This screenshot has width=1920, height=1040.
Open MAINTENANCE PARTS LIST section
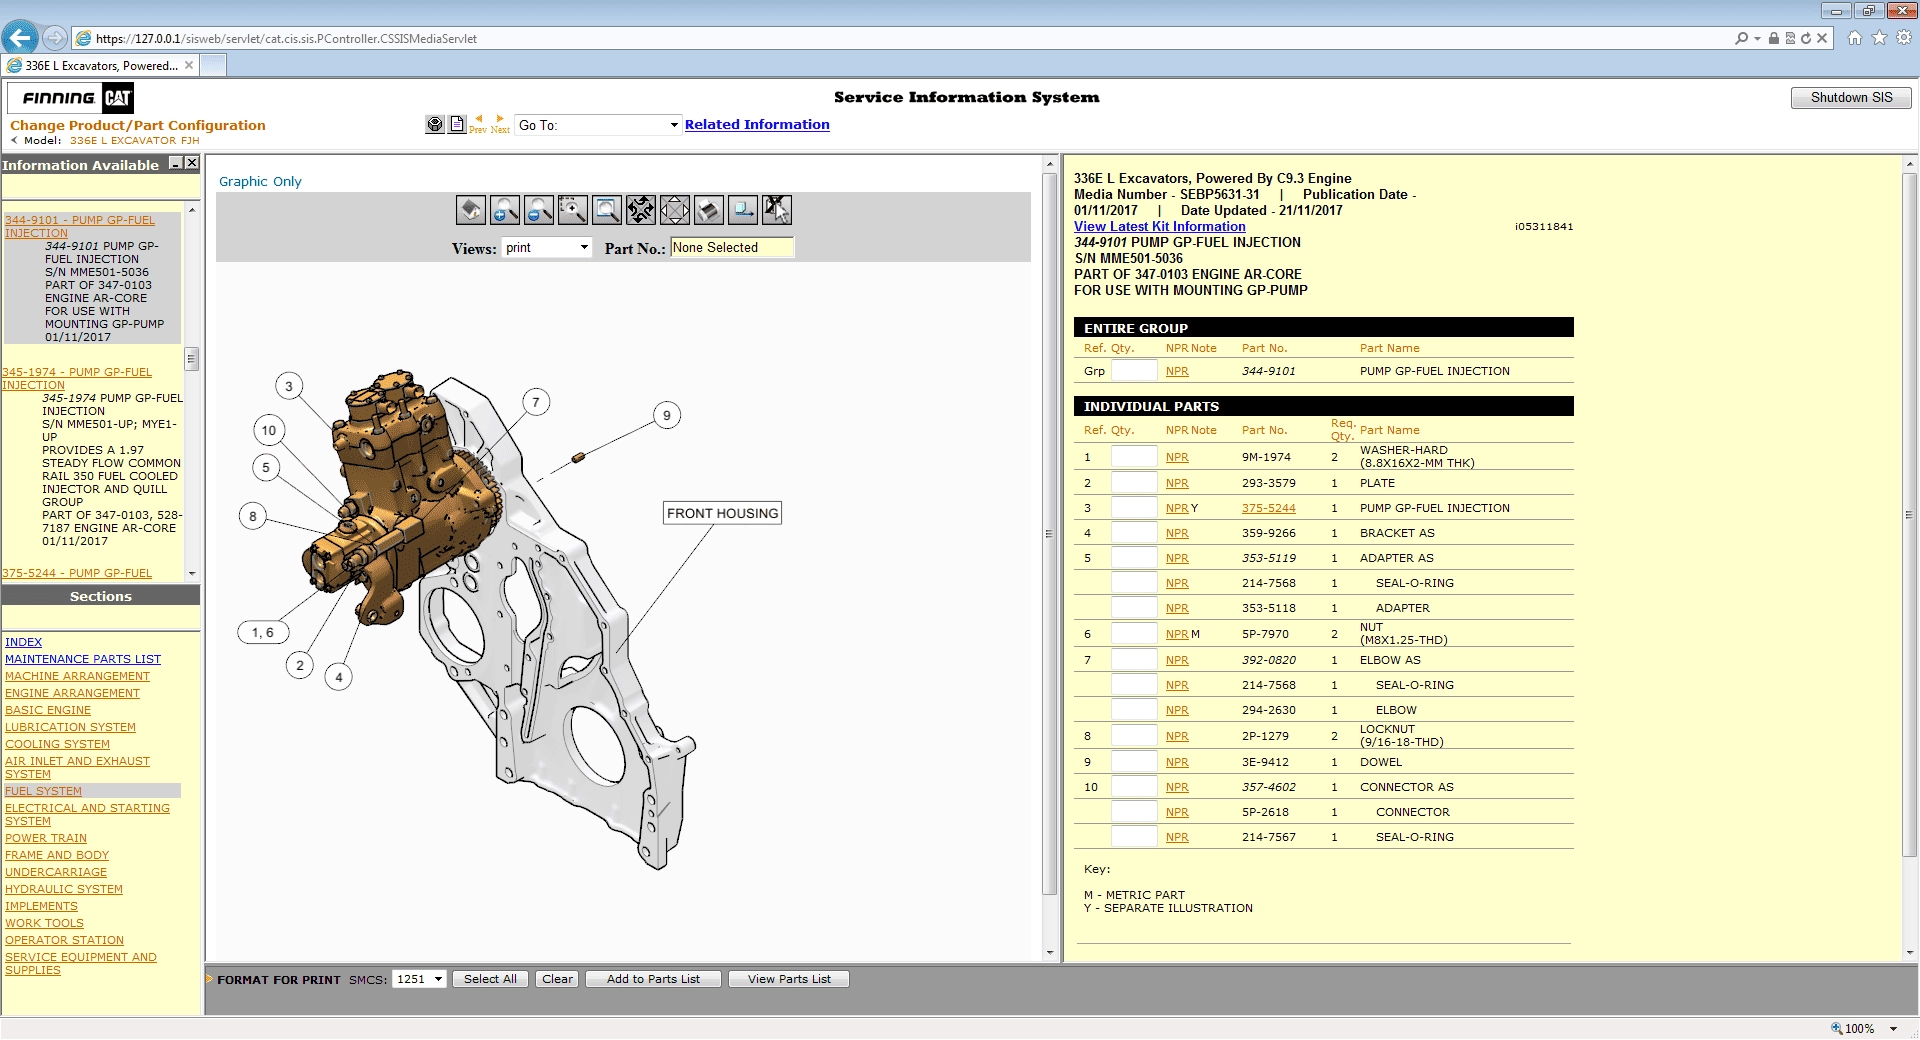coord(83,659)
